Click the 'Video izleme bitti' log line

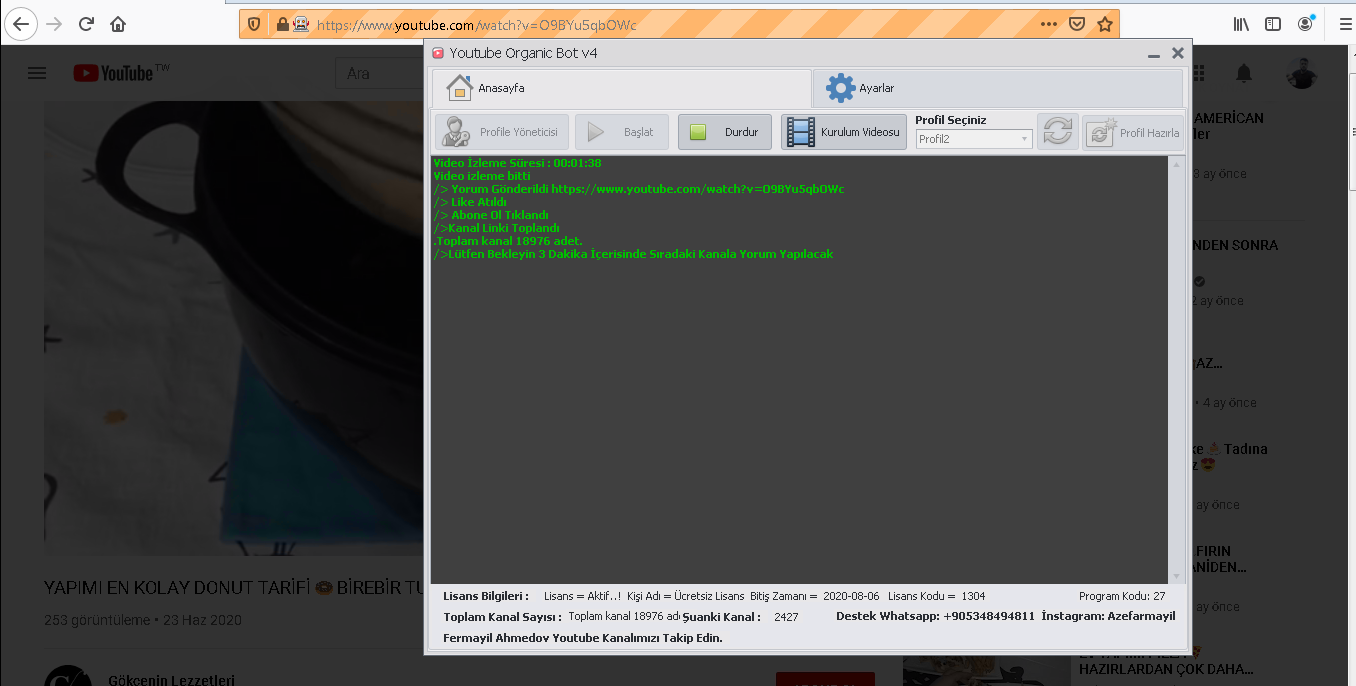(482, 176)
